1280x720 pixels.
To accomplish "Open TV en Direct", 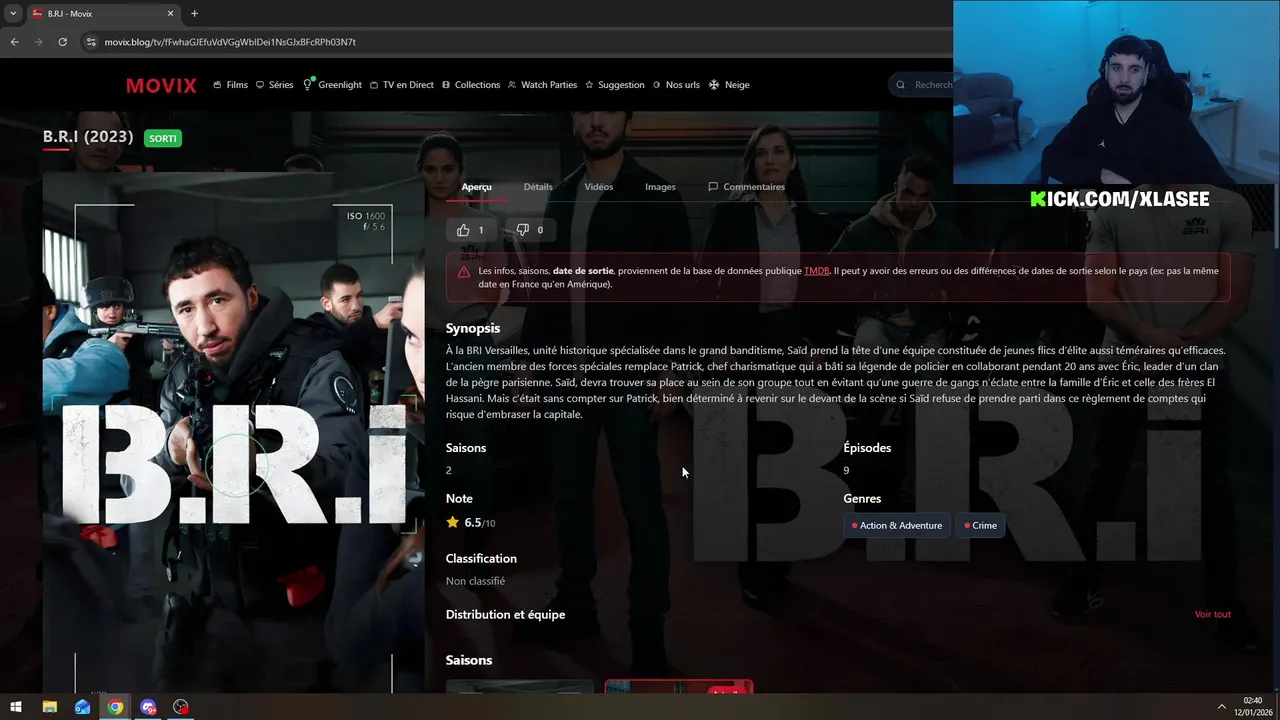I will click(x=402, y=85).
